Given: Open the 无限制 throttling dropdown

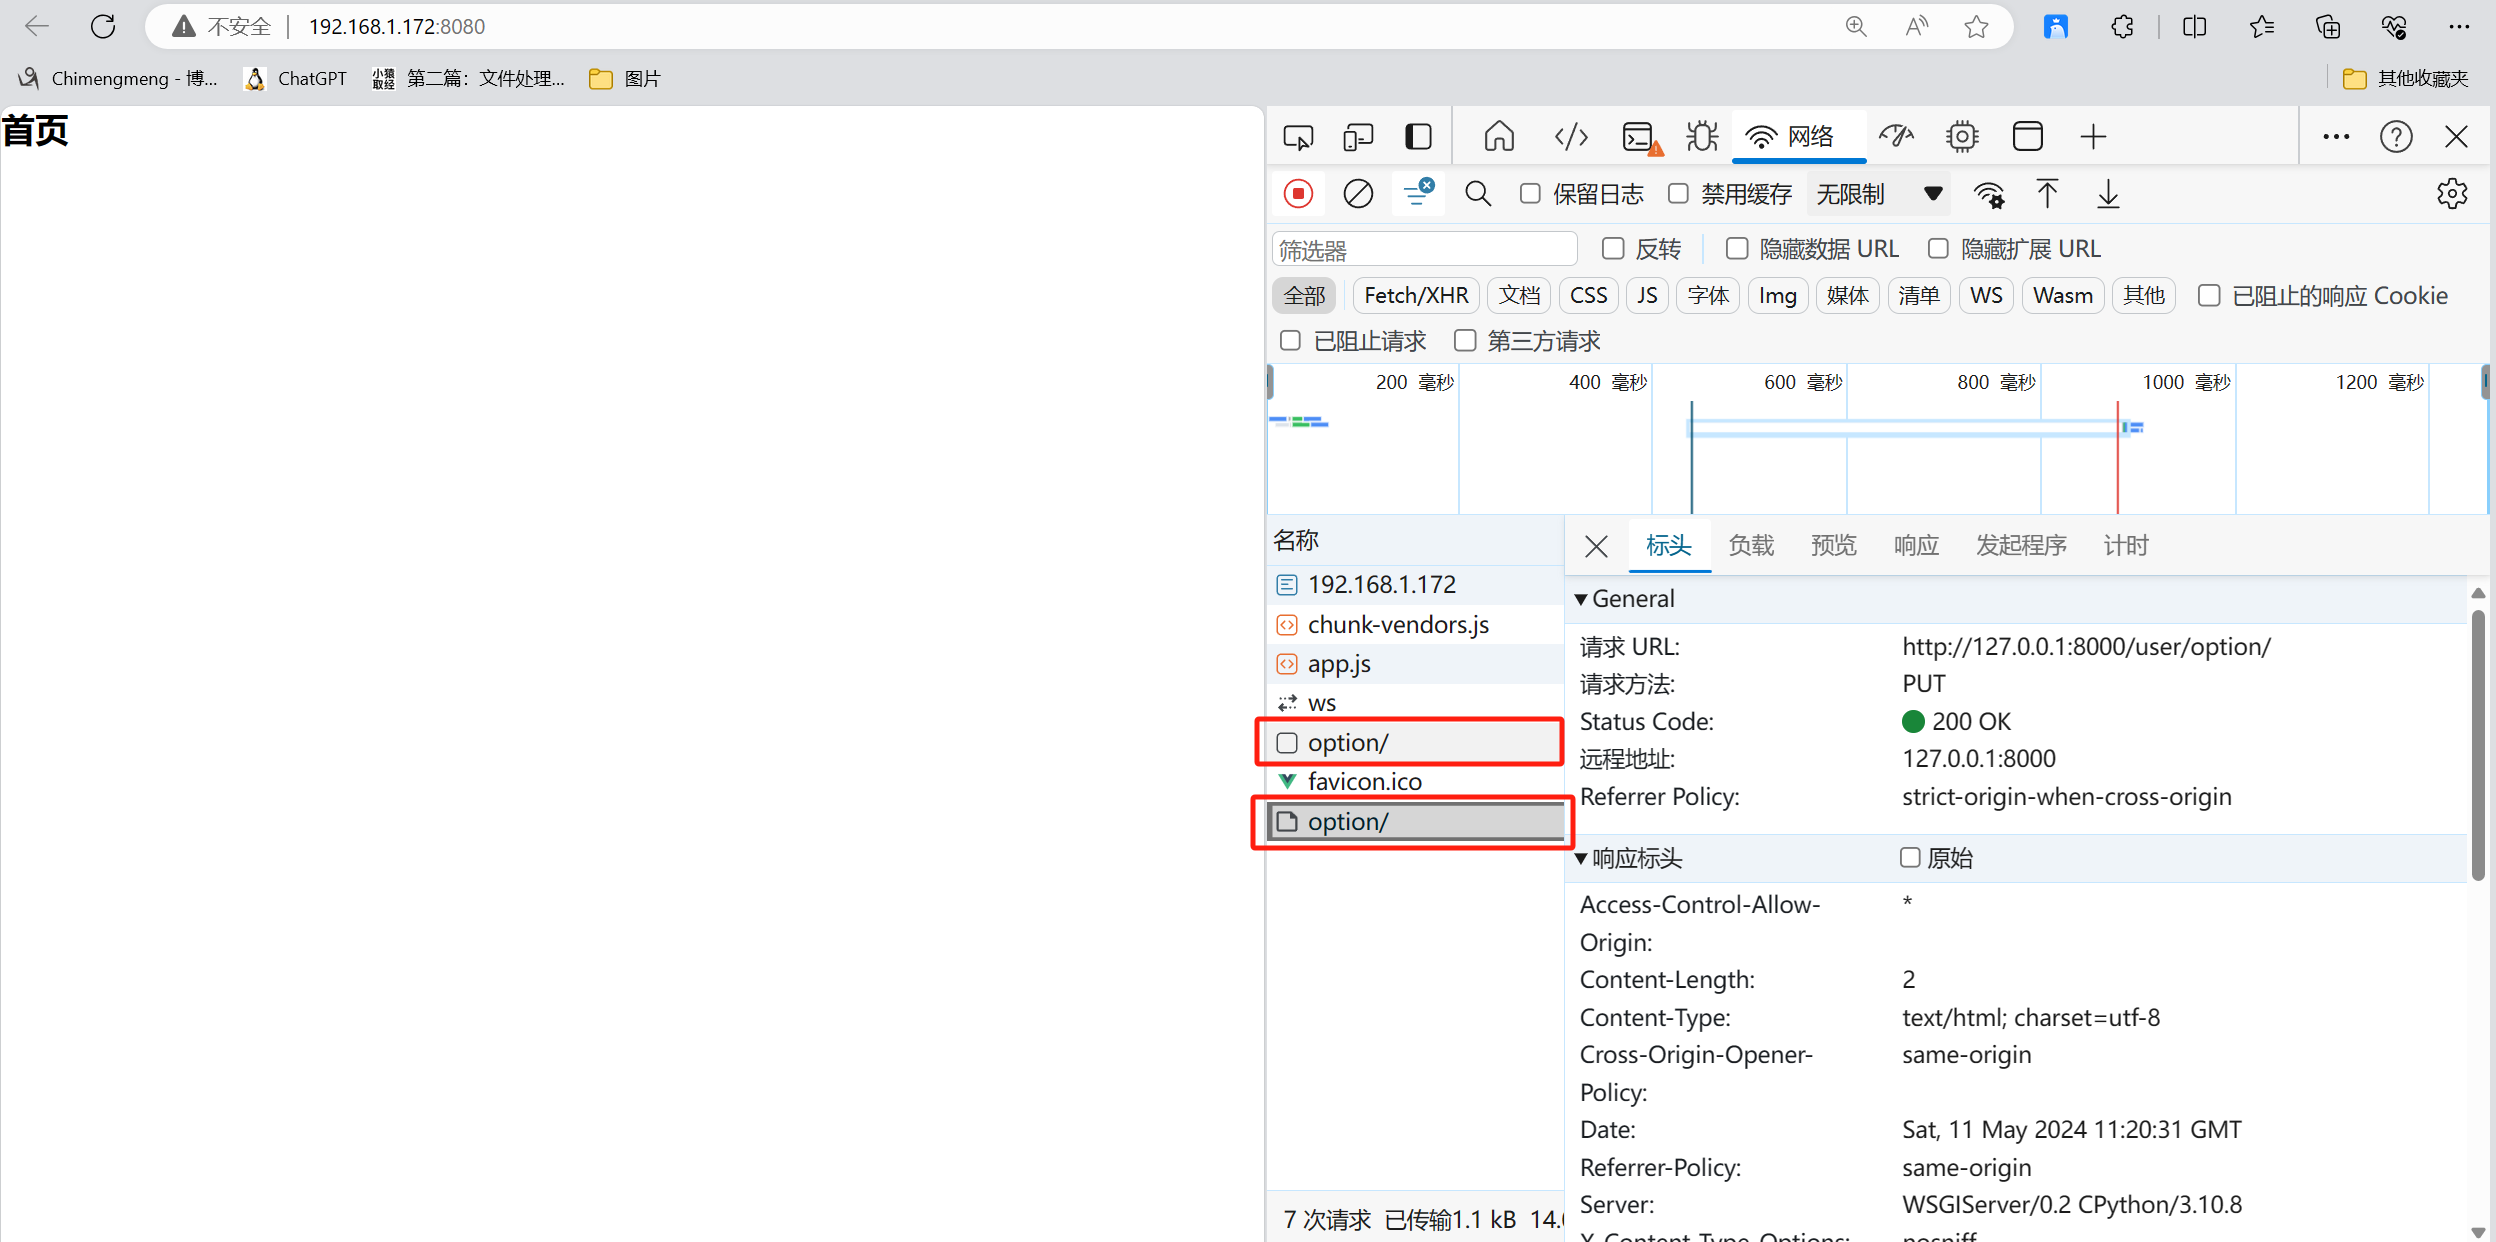Looking at the screenshot, I should pyautogui.click(x=1880, y=193).
